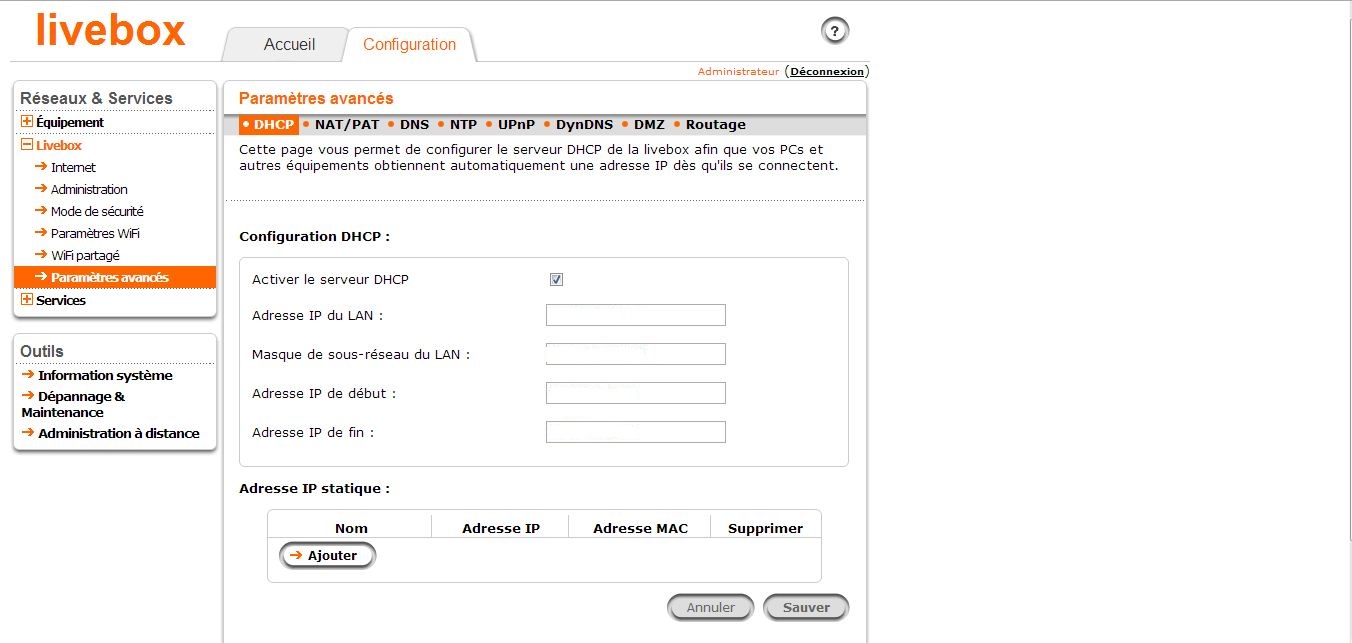Expand the Services tree node

point(27,300)
